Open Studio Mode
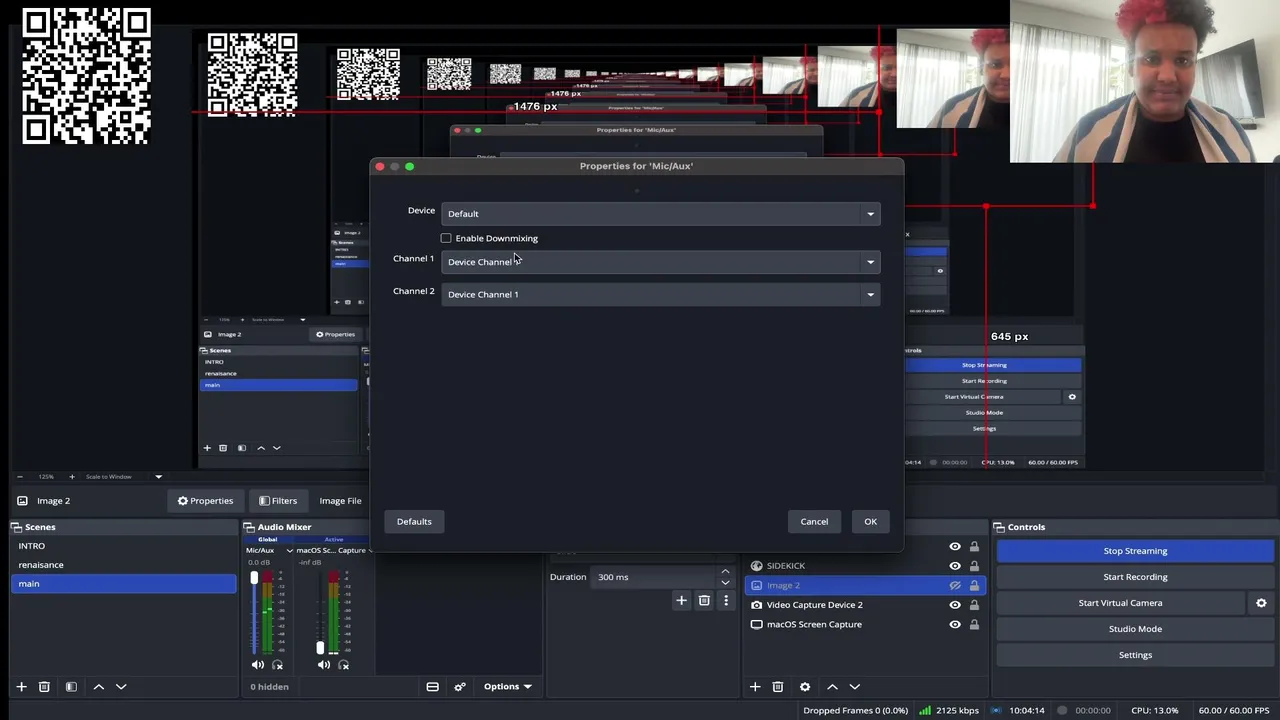Screen dimensions: 1280x720 (1135, 629)
